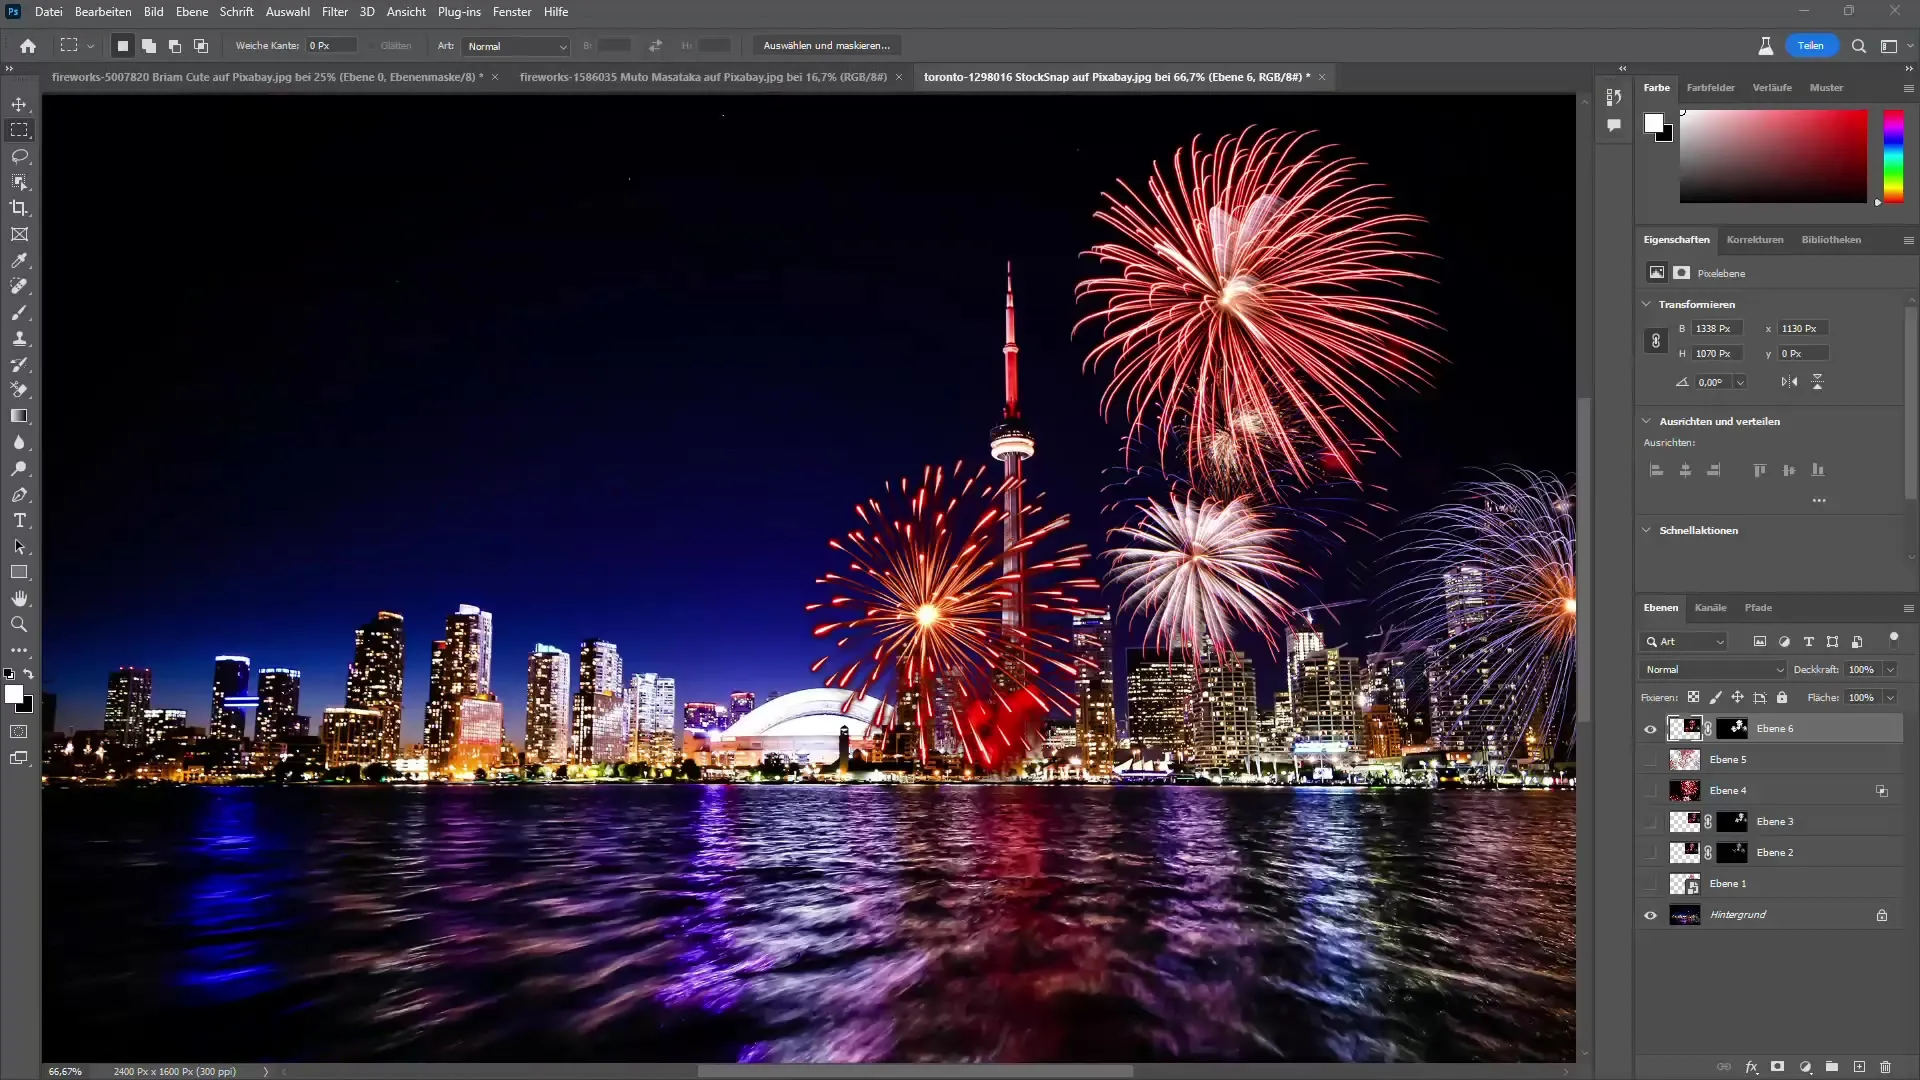Select the Gradient tool
1920x1080 pixels.
point(18,417)
